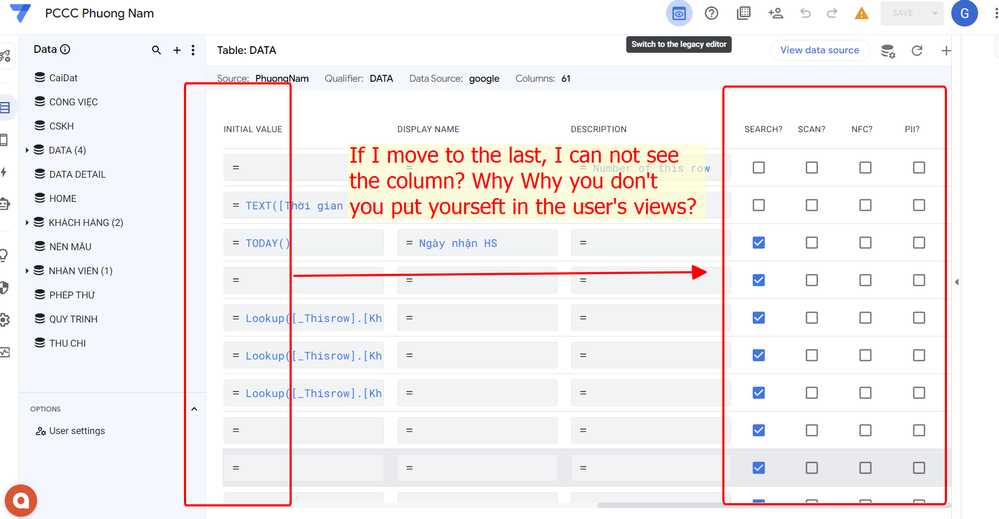Search data tables with magnifier icon

(x=156, y=50)
